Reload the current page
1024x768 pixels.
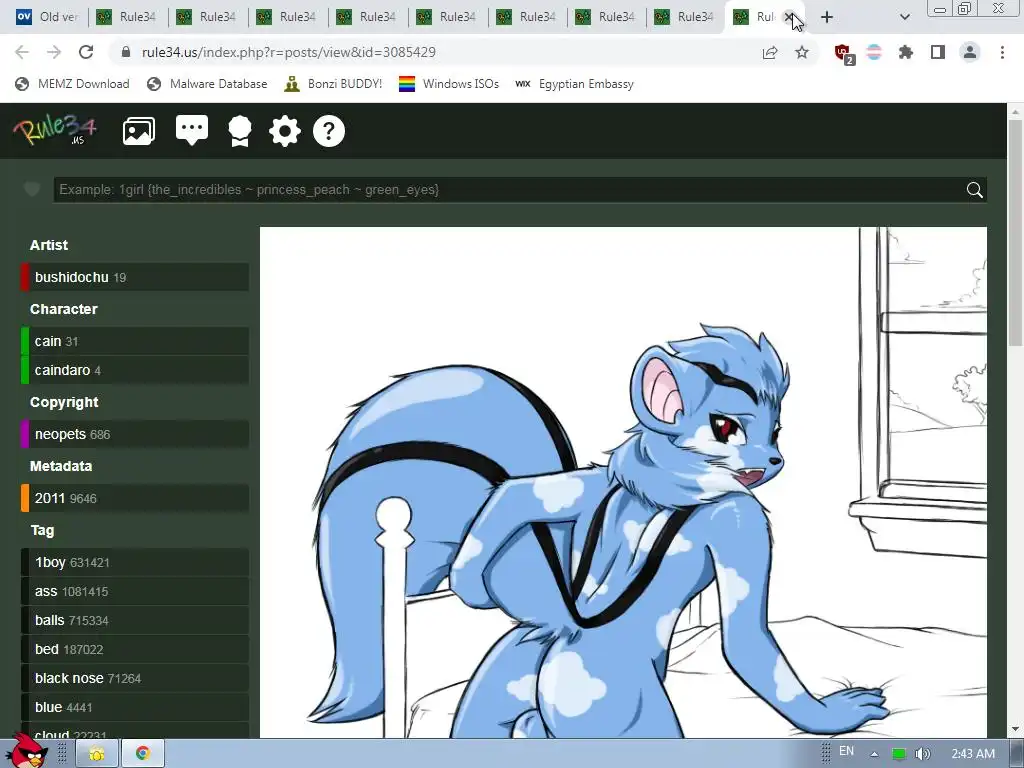point(86,52)
